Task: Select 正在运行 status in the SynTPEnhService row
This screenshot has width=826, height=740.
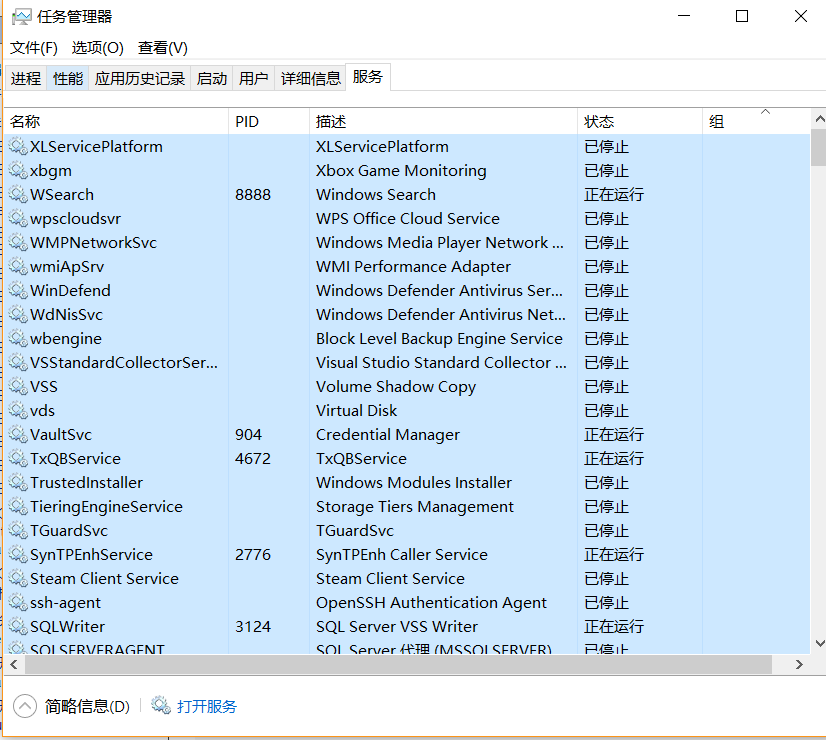Action: pyautogui.click(x=614, y=554)
